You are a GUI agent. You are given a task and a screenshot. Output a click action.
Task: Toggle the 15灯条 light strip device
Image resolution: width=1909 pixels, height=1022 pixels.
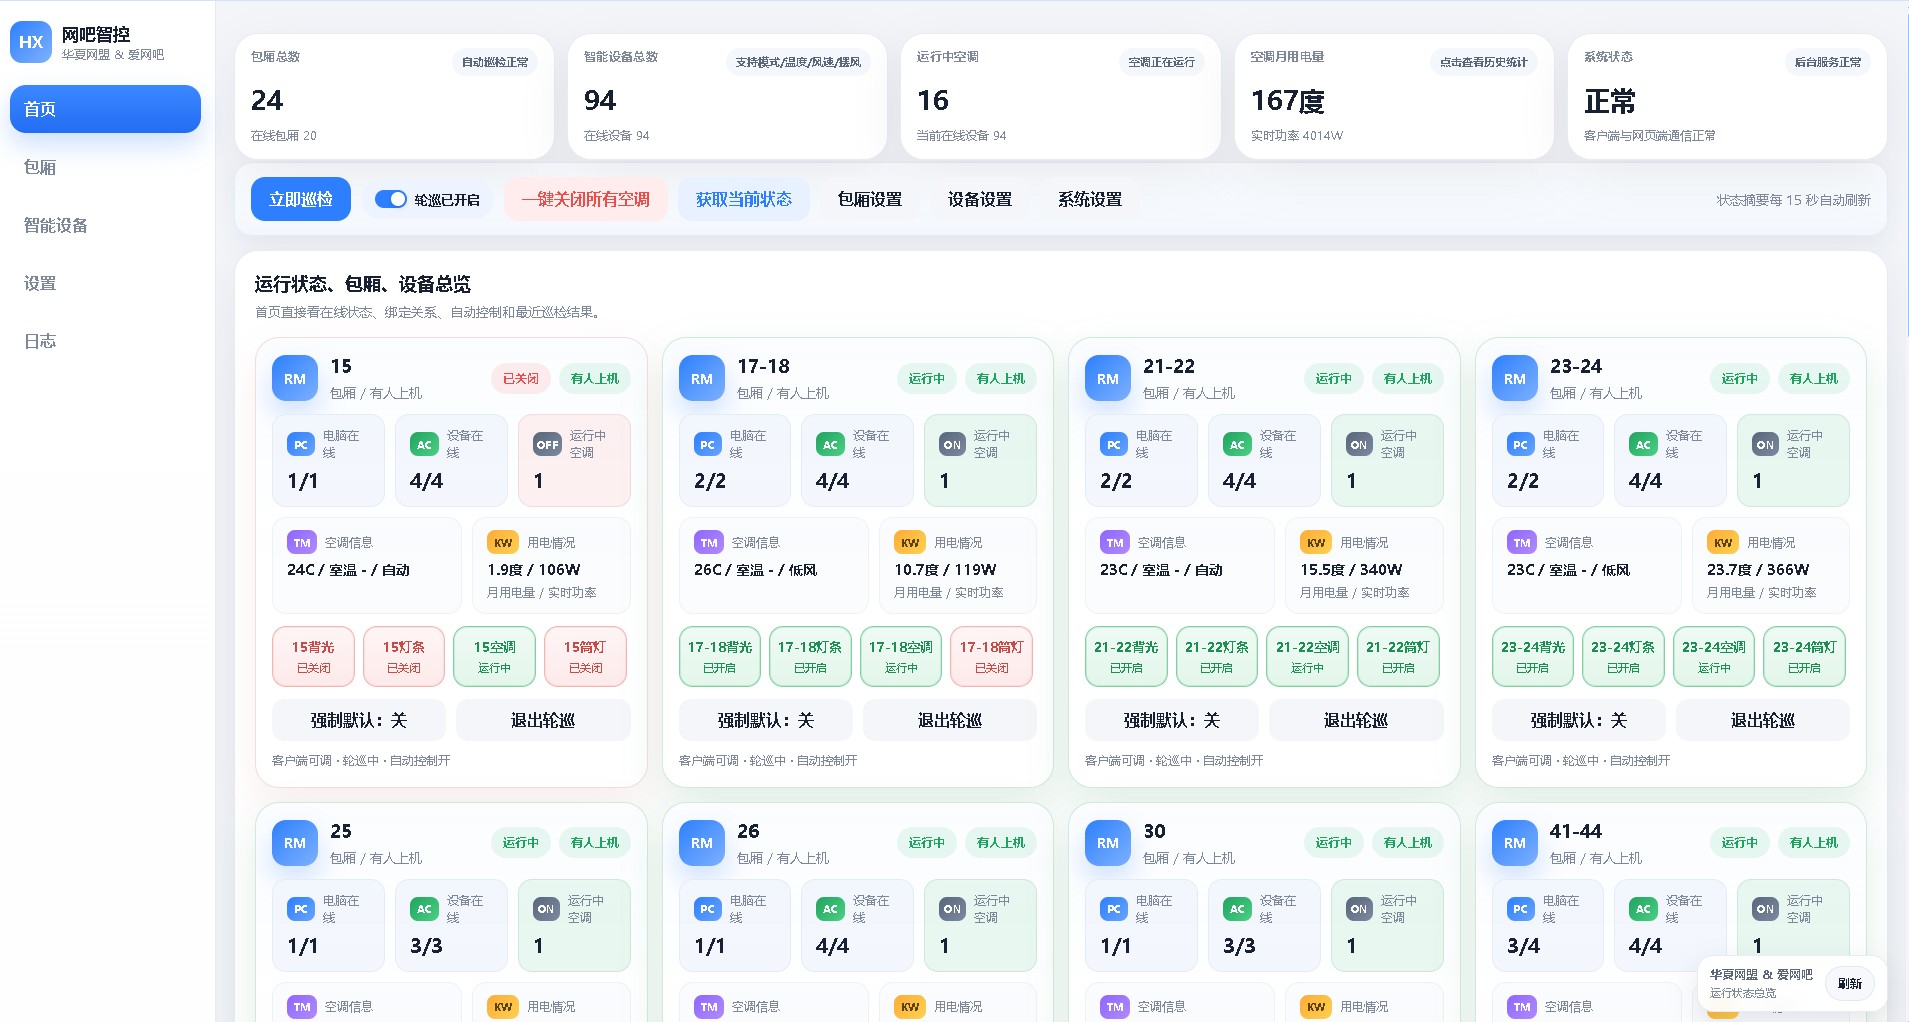[404, 657]
